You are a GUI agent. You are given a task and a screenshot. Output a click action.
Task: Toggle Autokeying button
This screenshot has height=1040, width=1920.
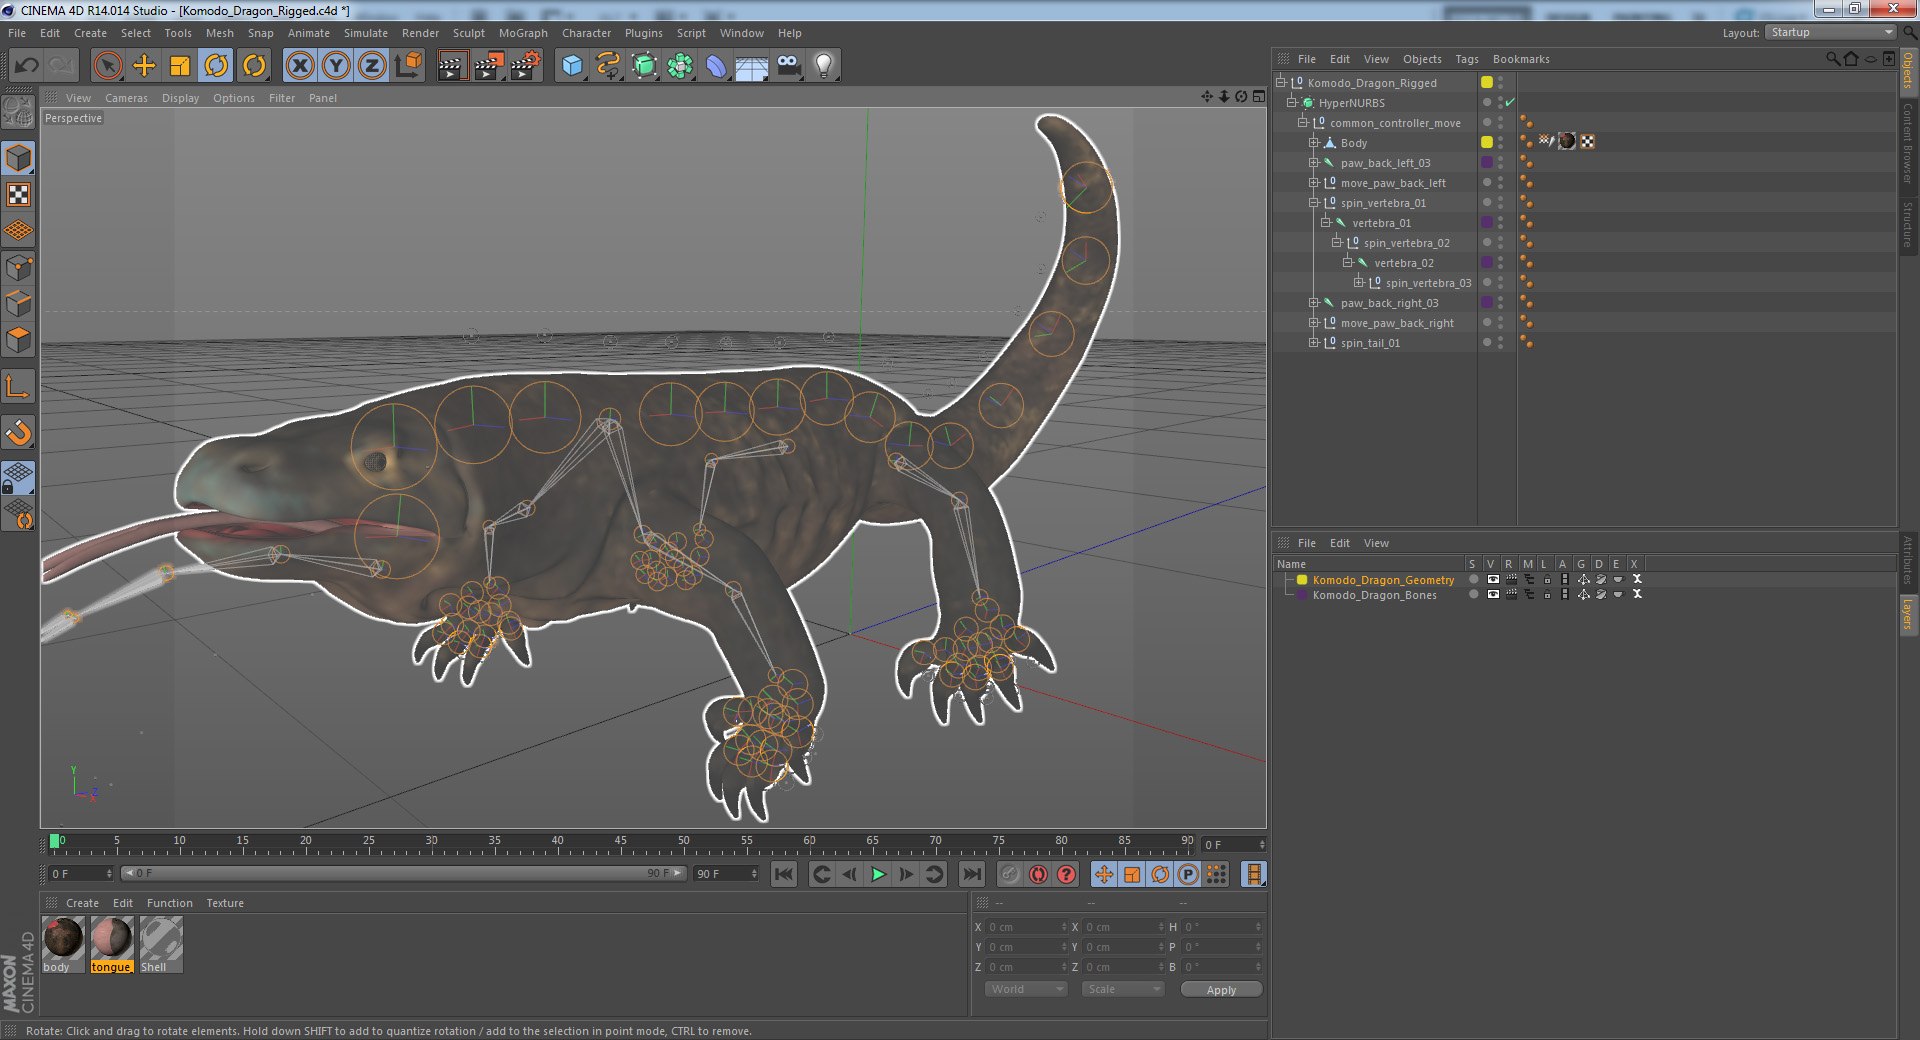click(x=1038, y=874)
